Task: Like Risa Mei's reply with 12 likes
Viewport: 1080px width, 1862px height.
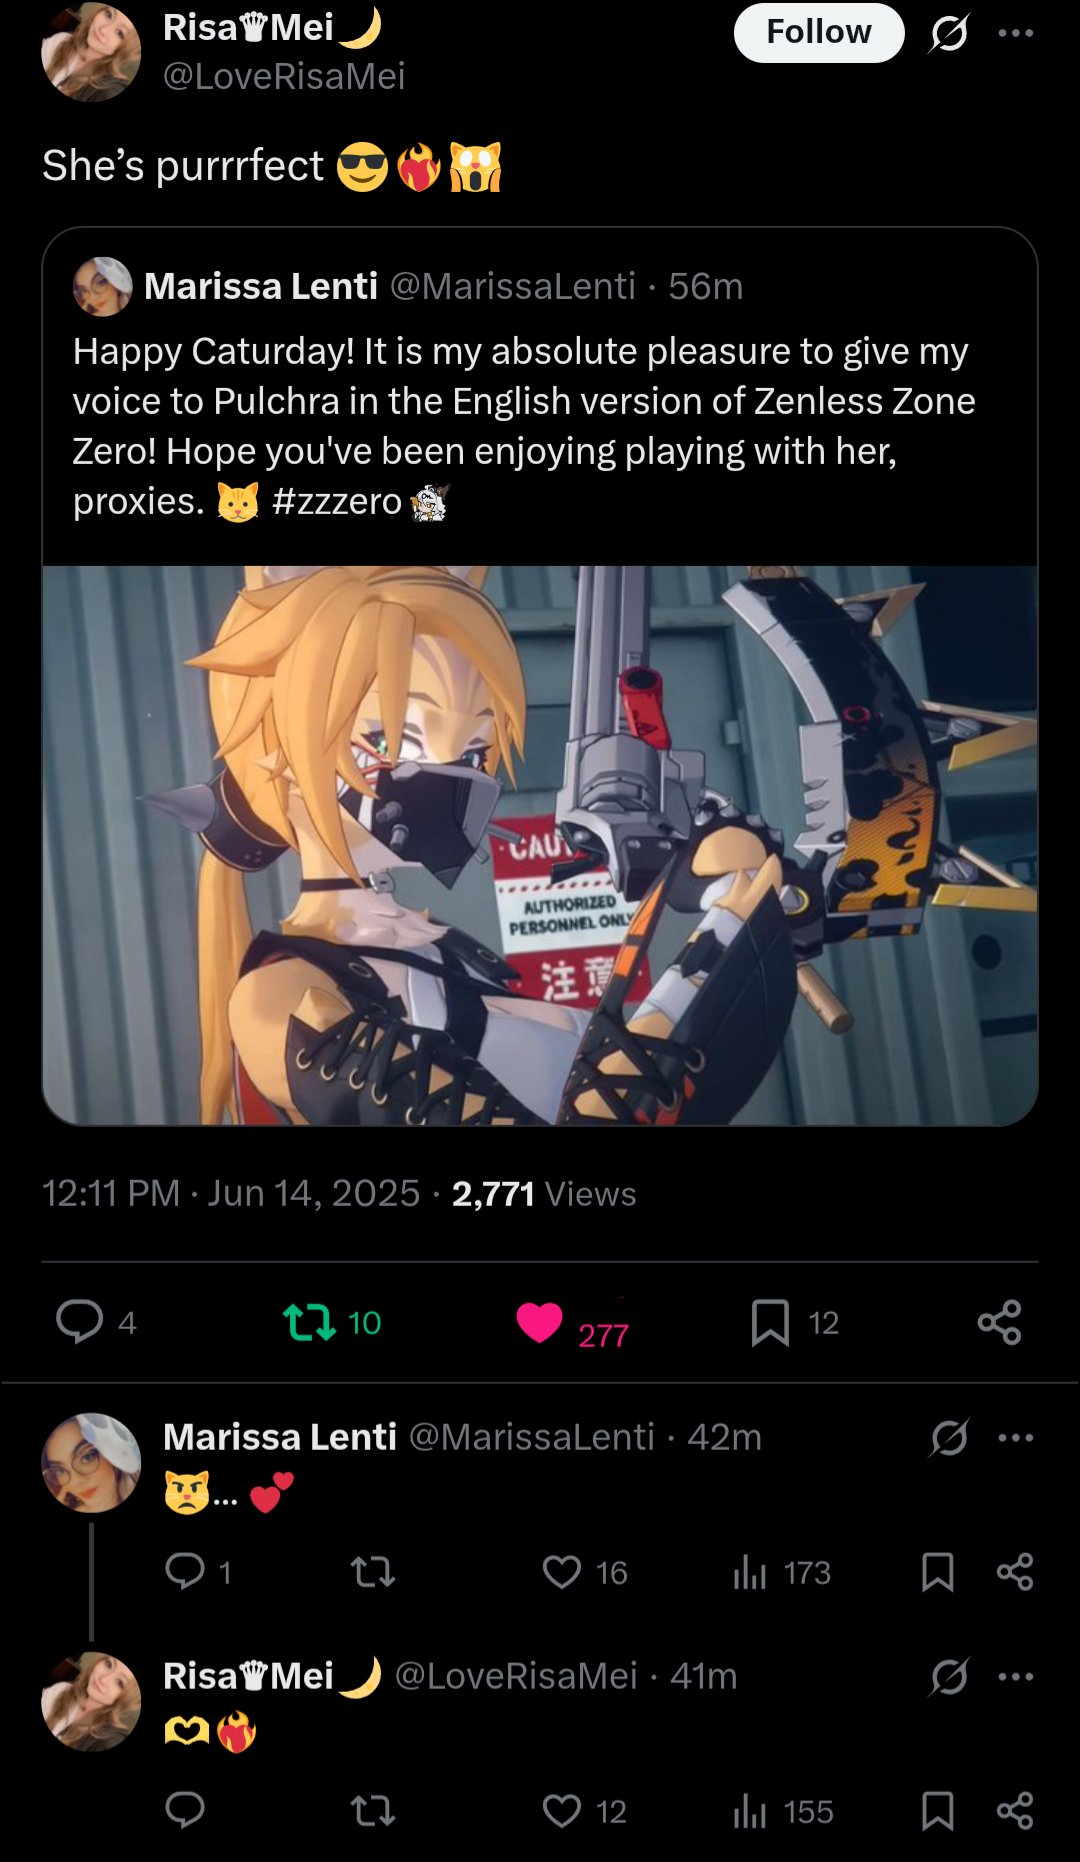Action: tap(562, 1811)
